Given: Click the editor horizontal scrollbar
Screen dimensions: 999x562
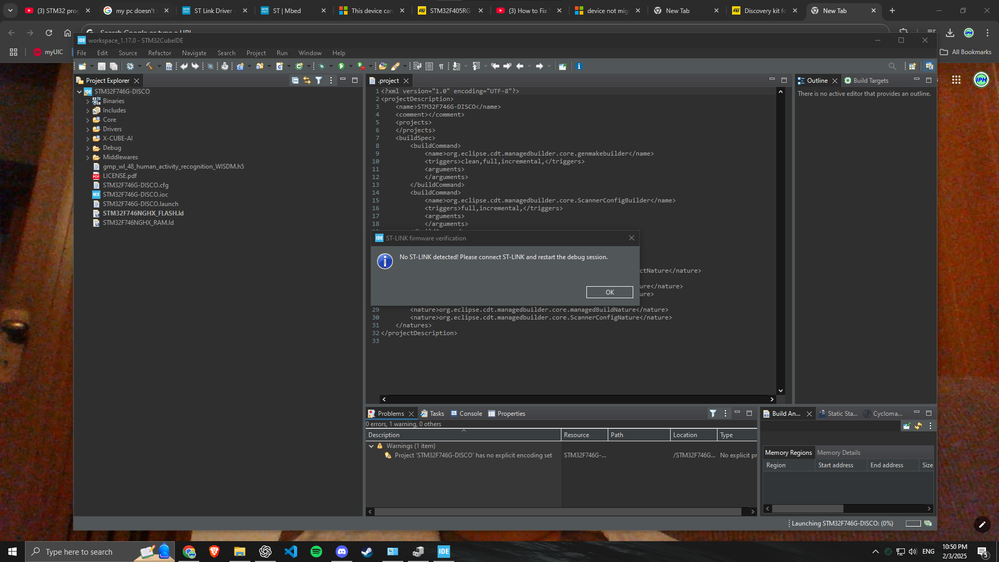Looking at the screenshot, I should tap(578, 399).
